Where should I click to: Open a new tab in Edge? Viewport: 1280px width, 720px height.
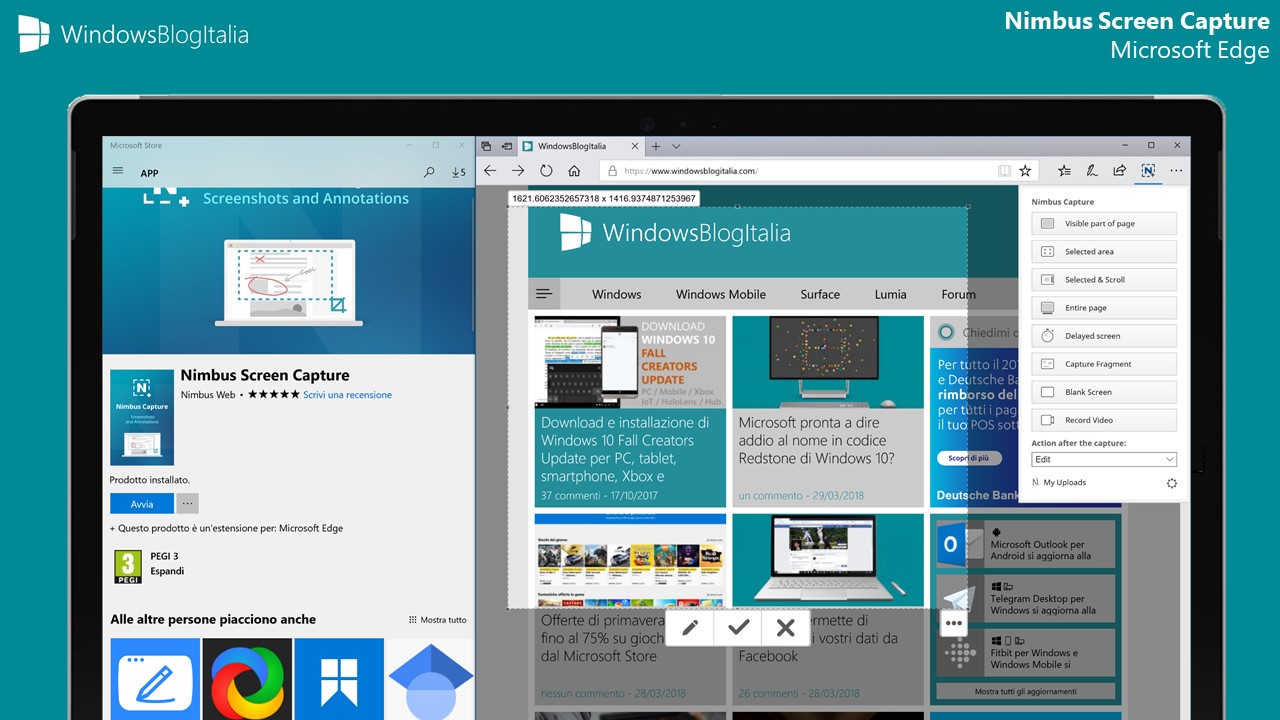[x=656, y=146]
